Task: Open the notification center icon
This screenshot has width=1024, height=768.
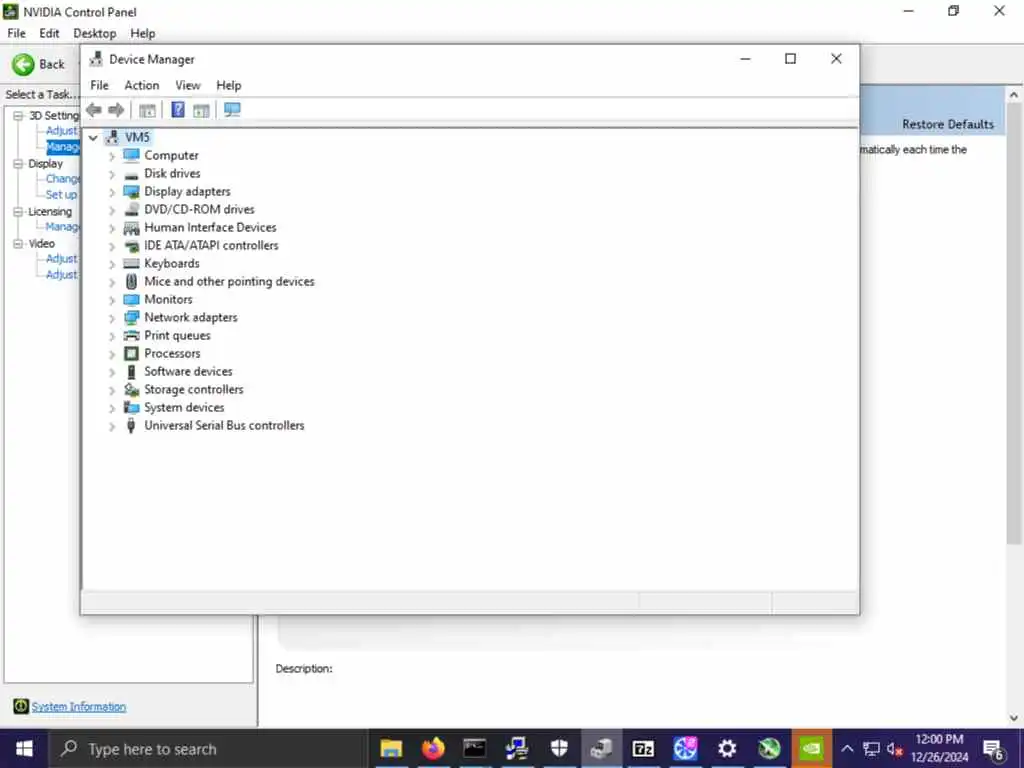Action: click(x=993, y=749)
